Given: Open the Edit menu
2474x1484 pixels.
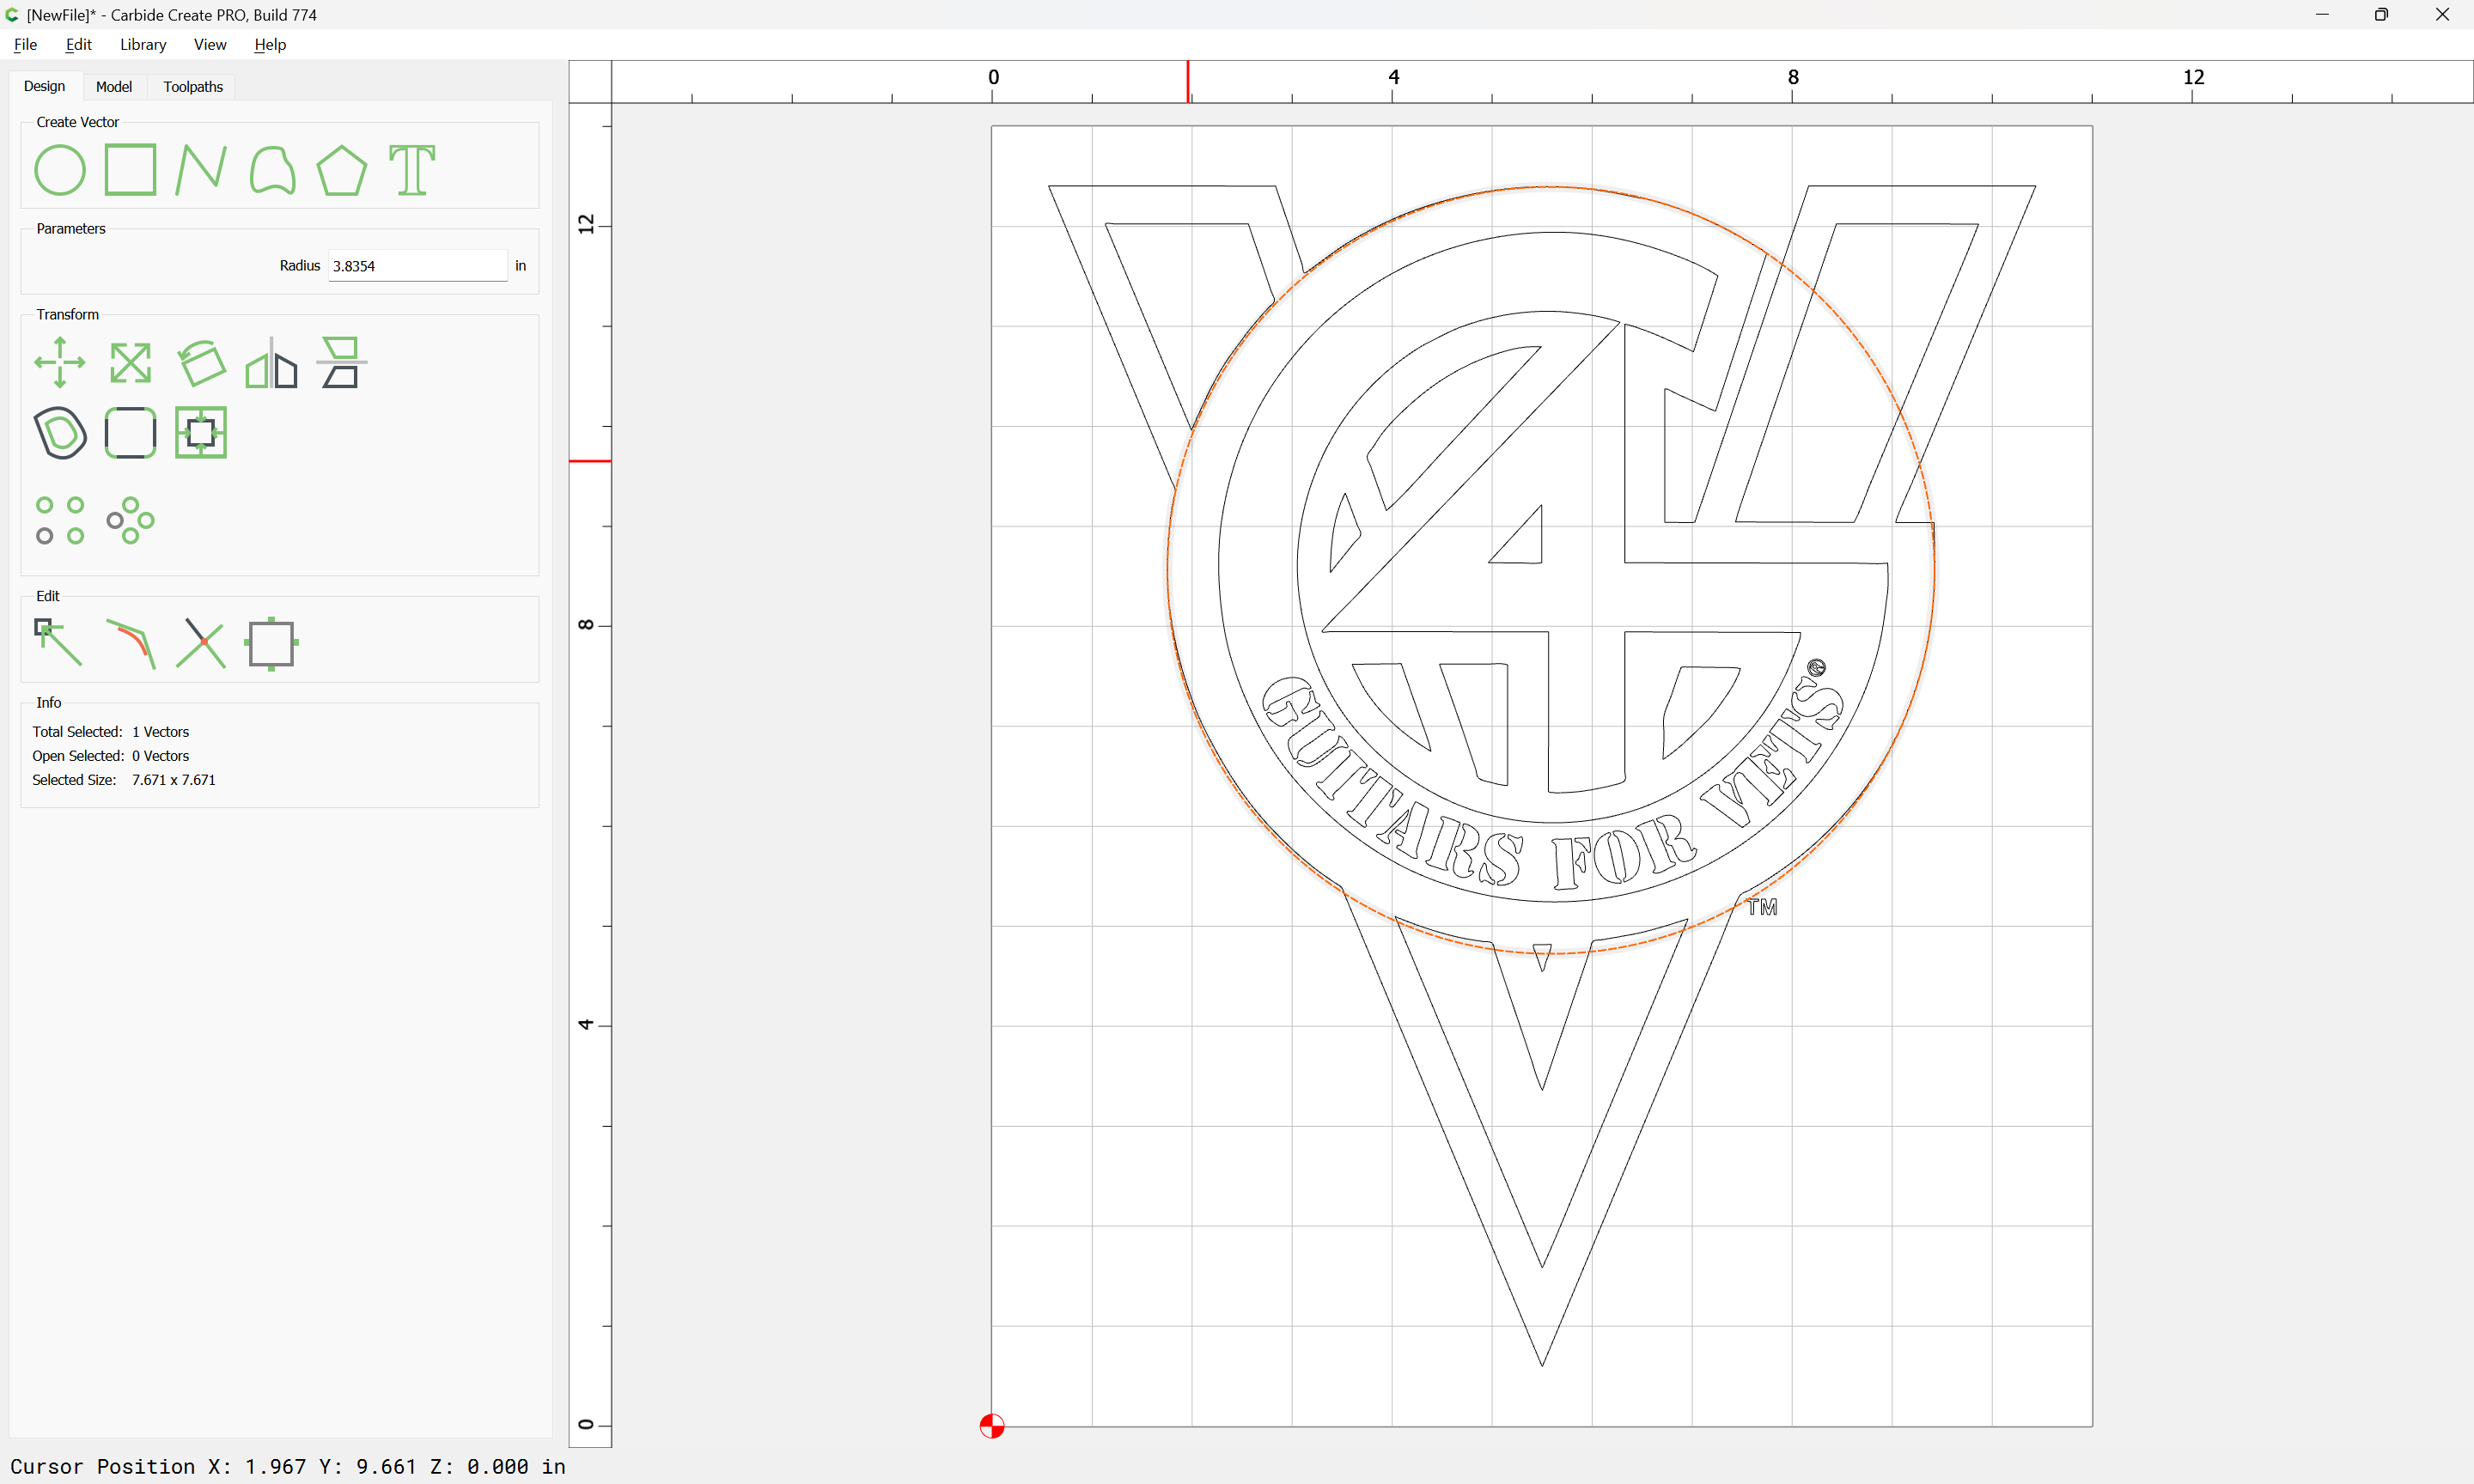Looking at the screenshot, I should (x=78, y=44).
